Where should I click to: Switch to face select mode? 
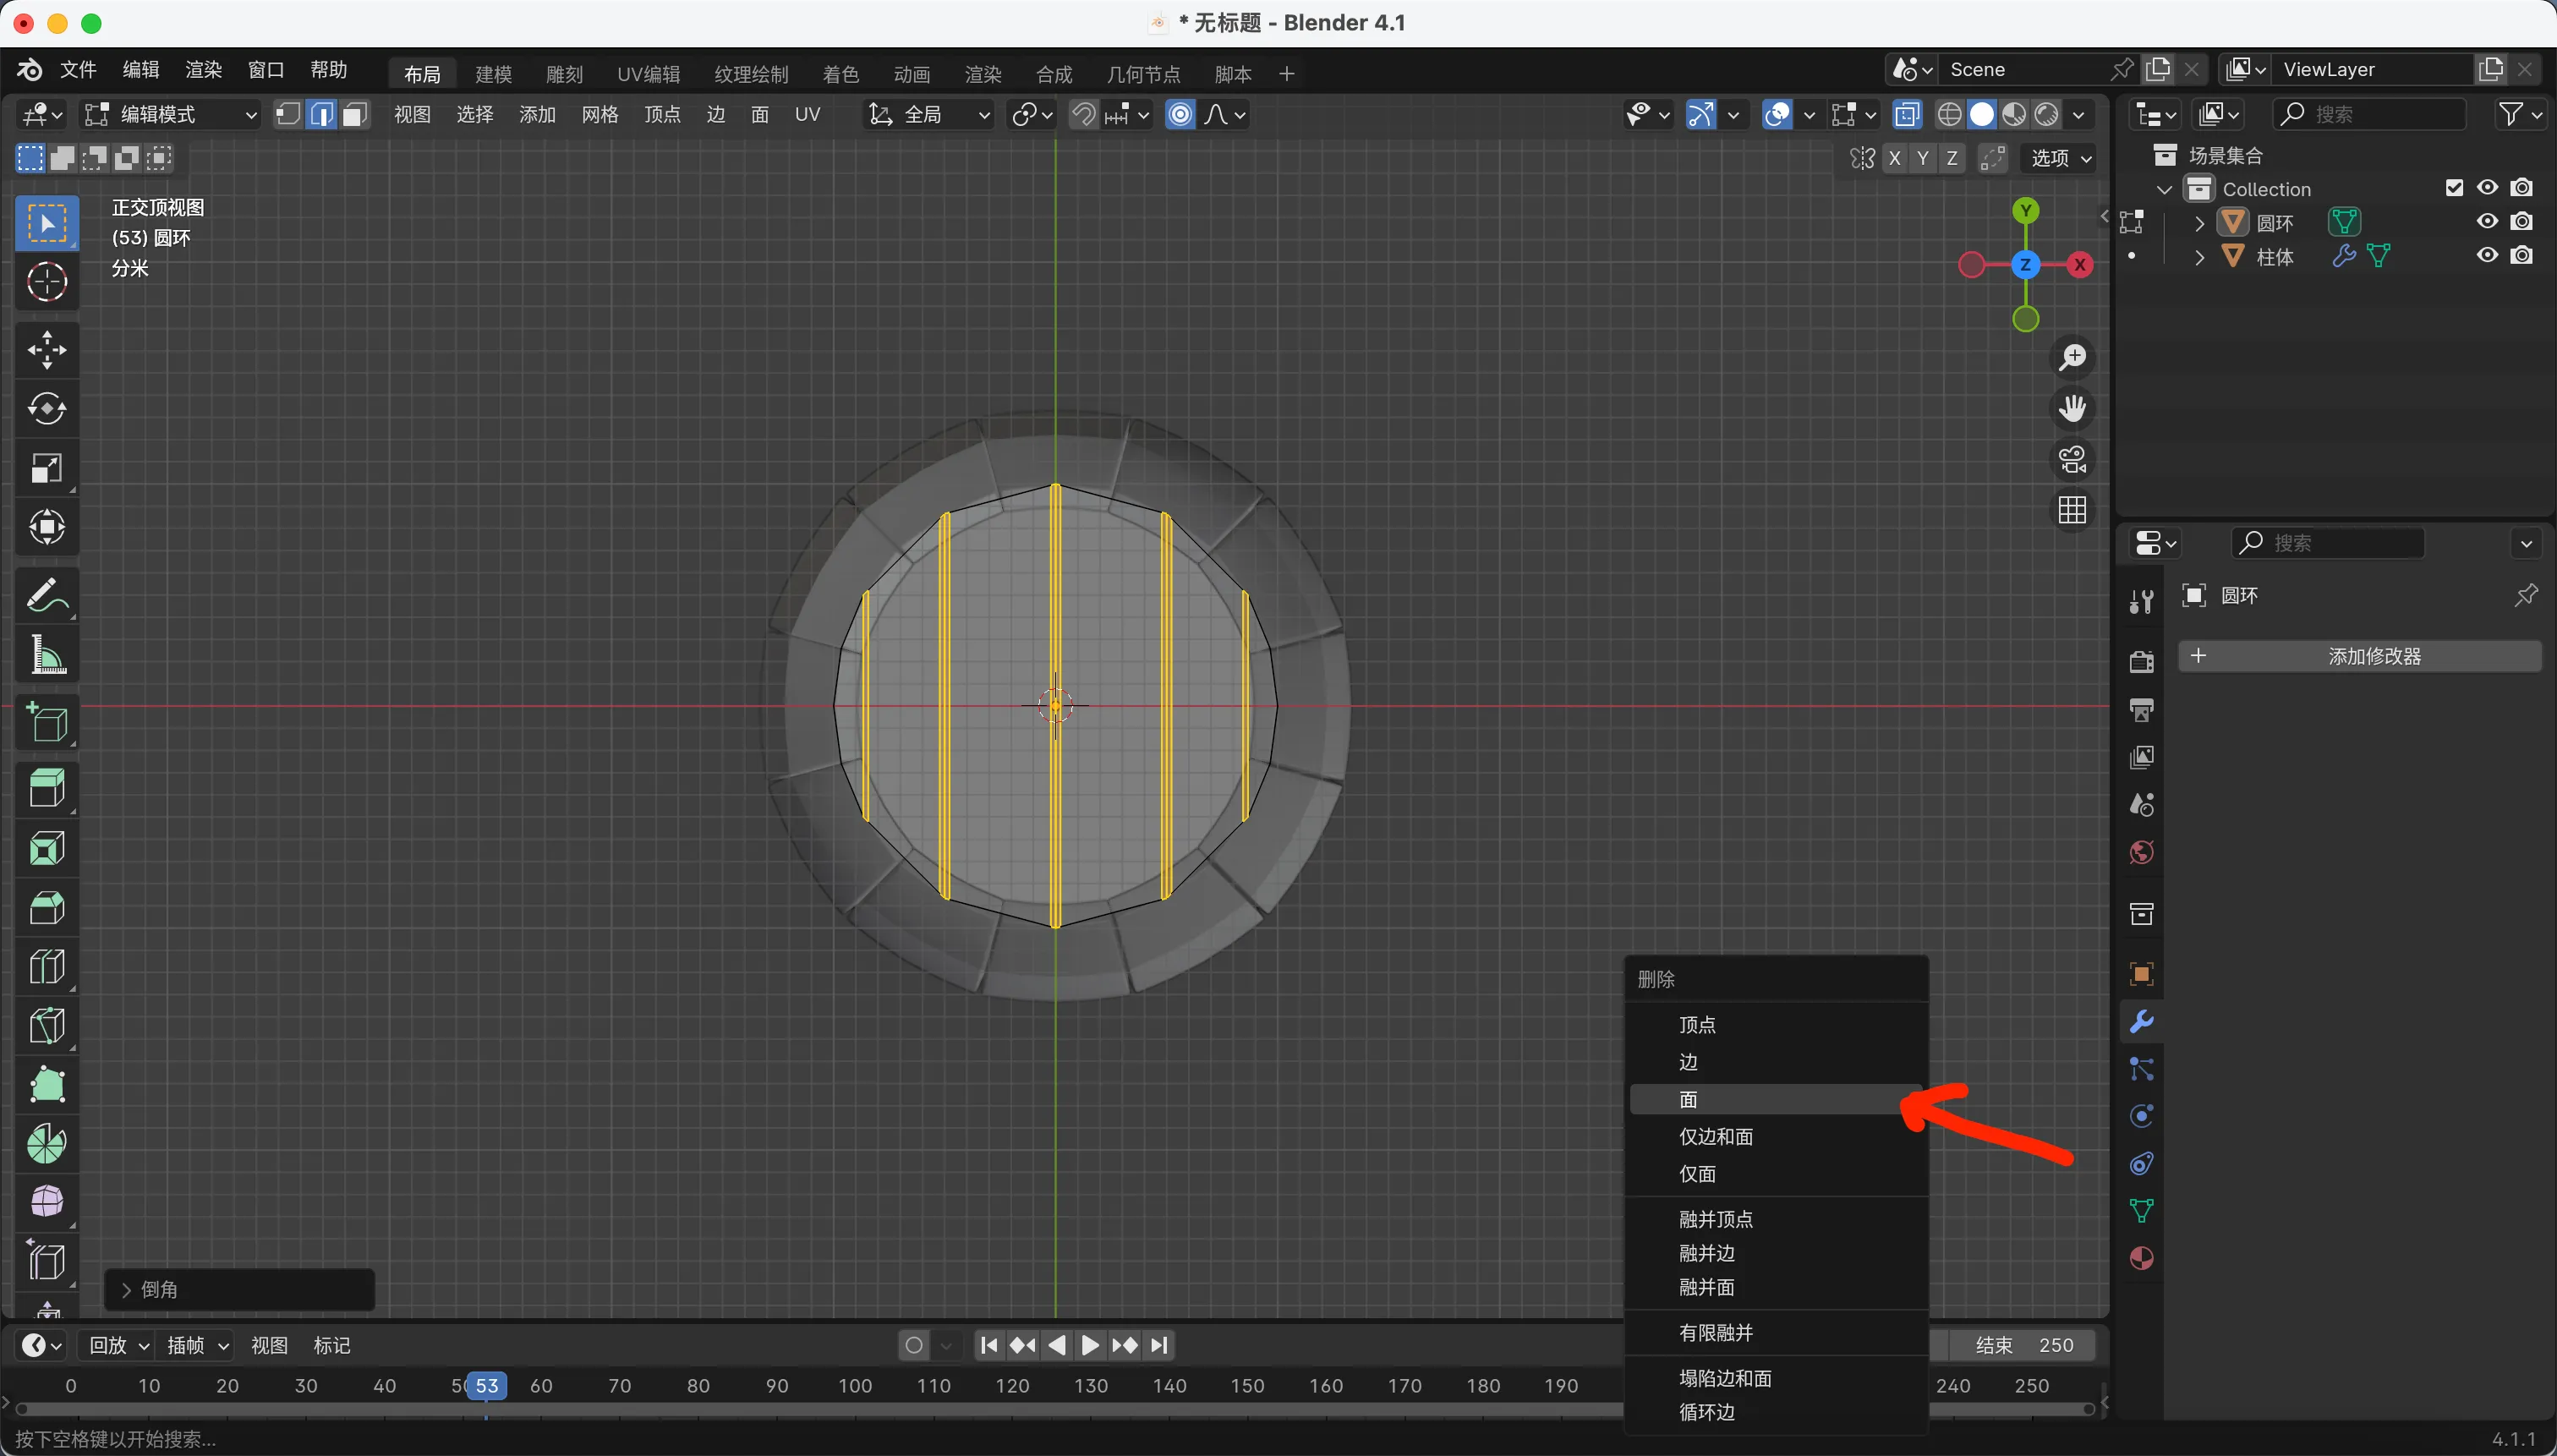(354, 115)
